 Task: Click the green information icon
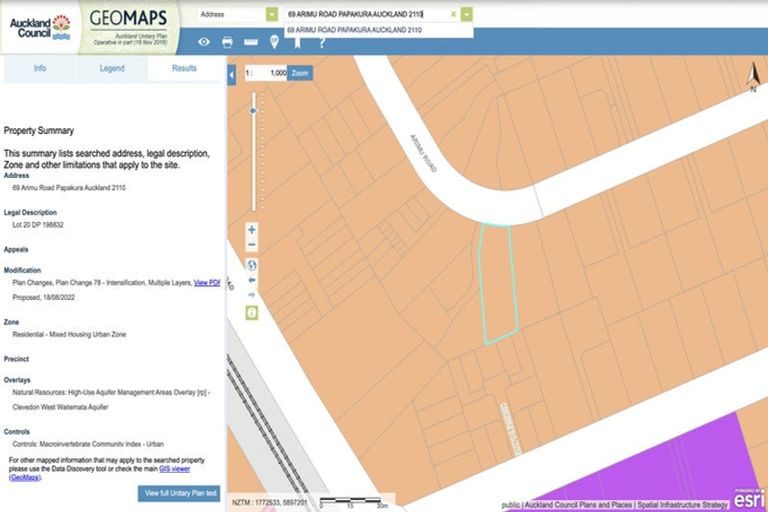252,312
